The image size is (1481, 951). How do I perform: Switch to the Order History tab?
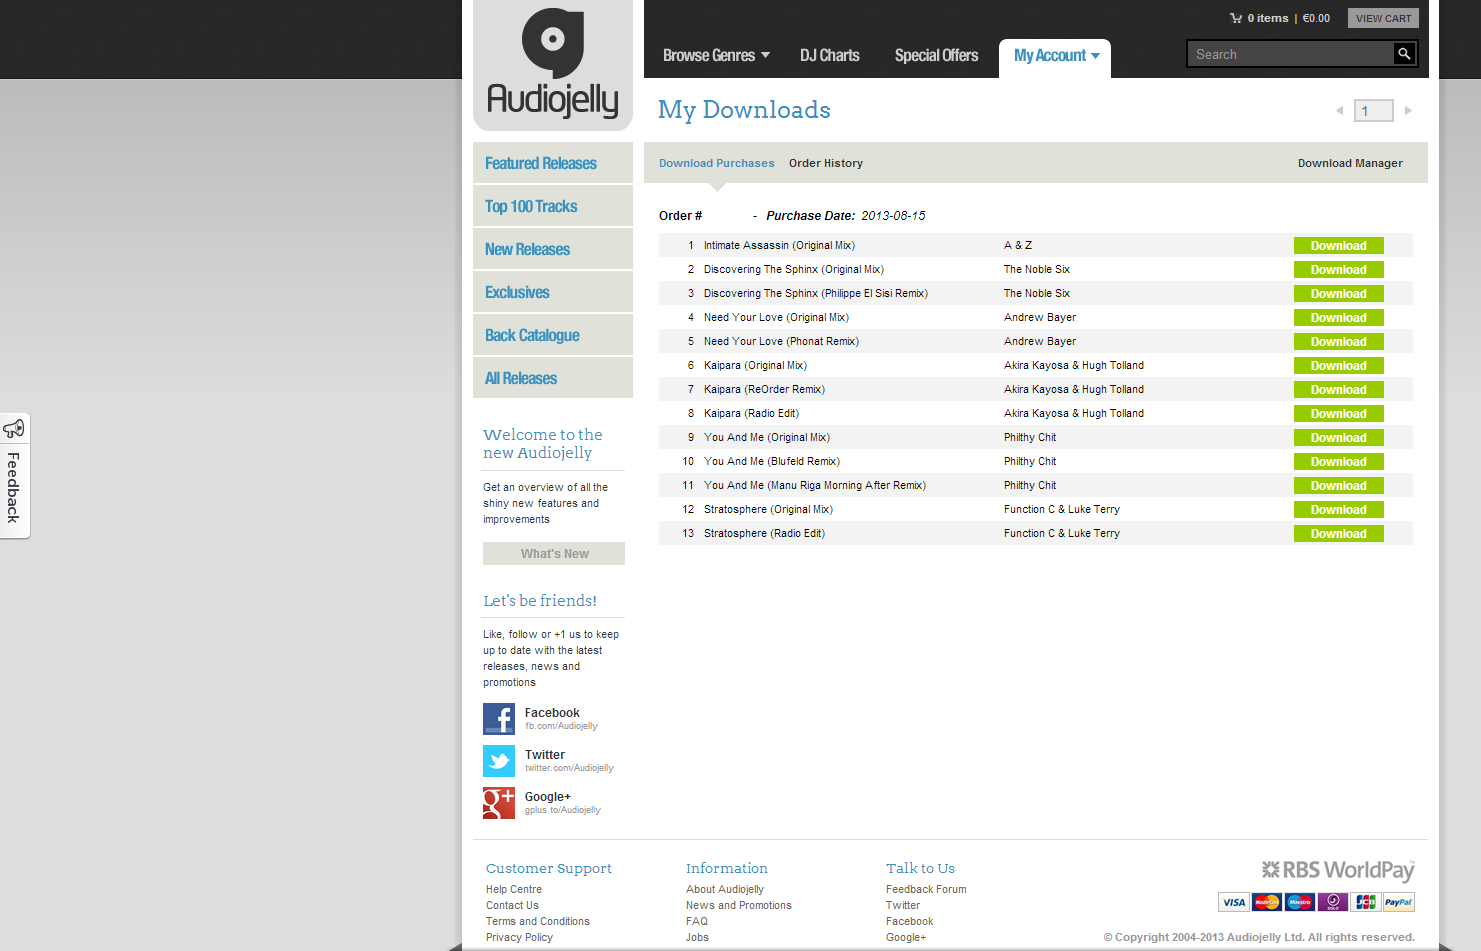(825, 163)
